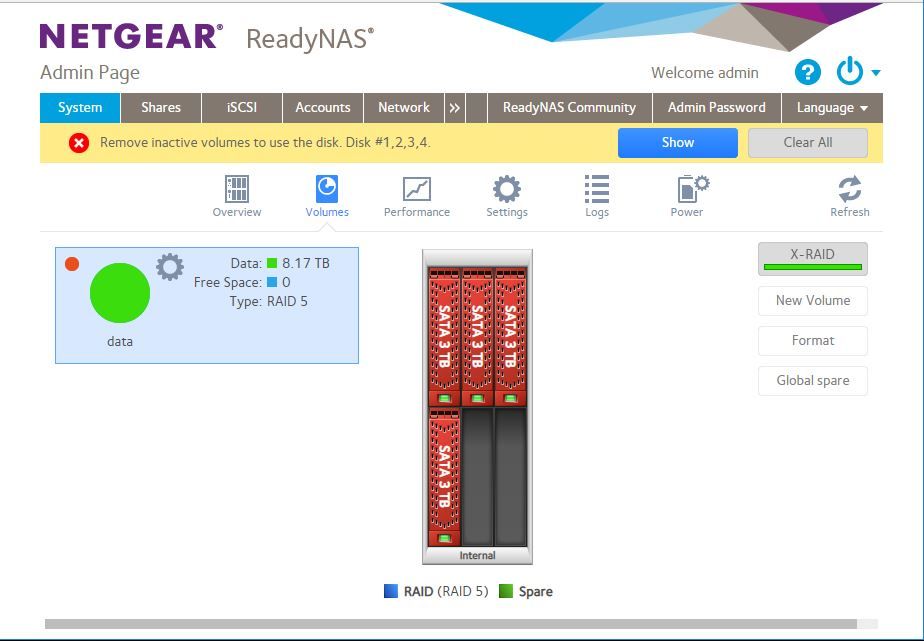Click the green Spare legend swatch

click(506, 591)
